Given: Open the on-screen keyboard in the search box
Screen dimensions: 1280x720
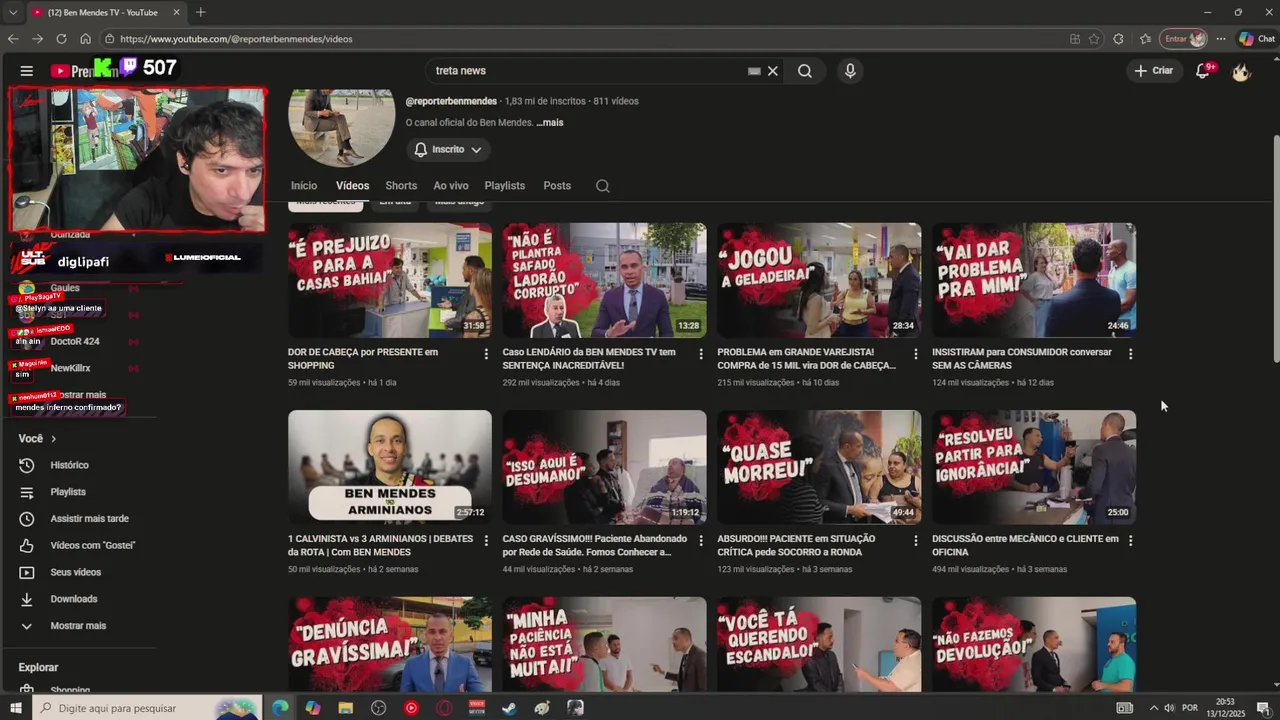Looking at the screenshot, I should pos(754,71).
